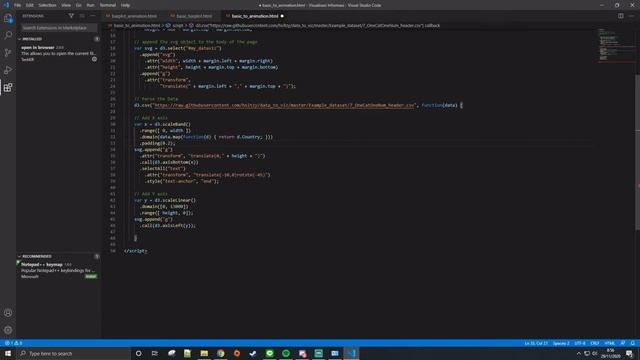640x360 pixels.
Task: Select the basic_to_animation.html tab
Action: point(255,16)
